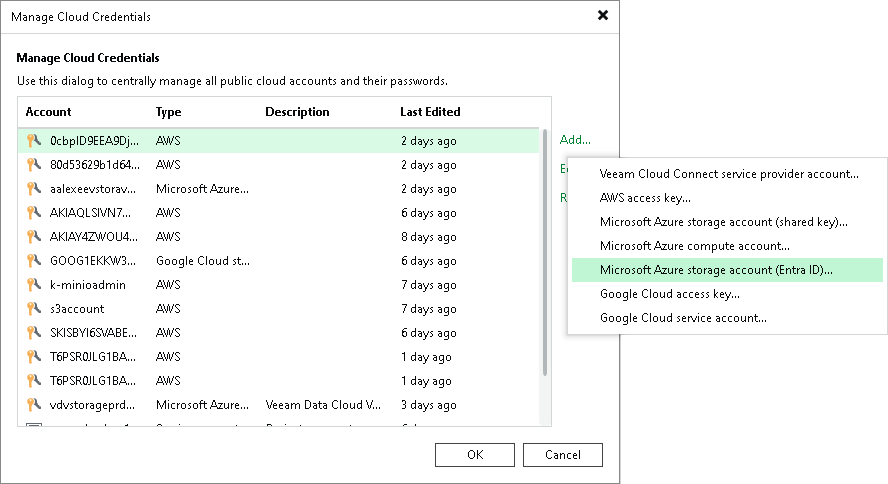
Task: Confirm with the OK button
Action: click(x=475, y=455)
